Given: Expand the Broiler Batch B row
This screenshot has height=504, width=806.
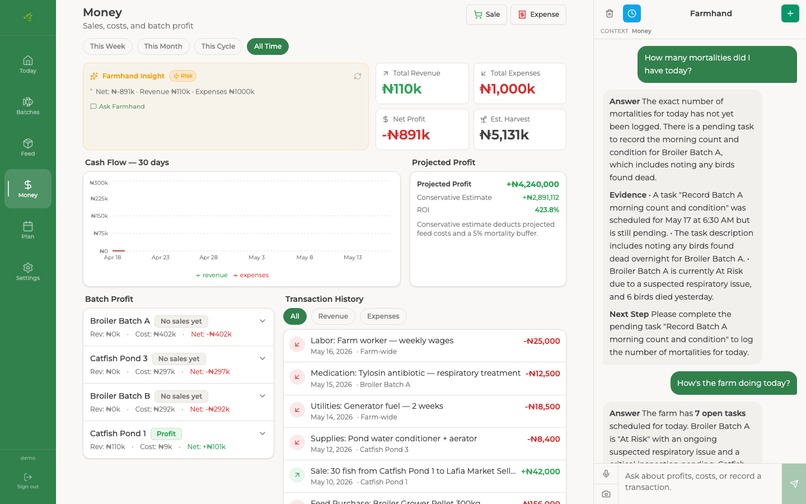Looking at the screenshot, I should coord(178,402).
